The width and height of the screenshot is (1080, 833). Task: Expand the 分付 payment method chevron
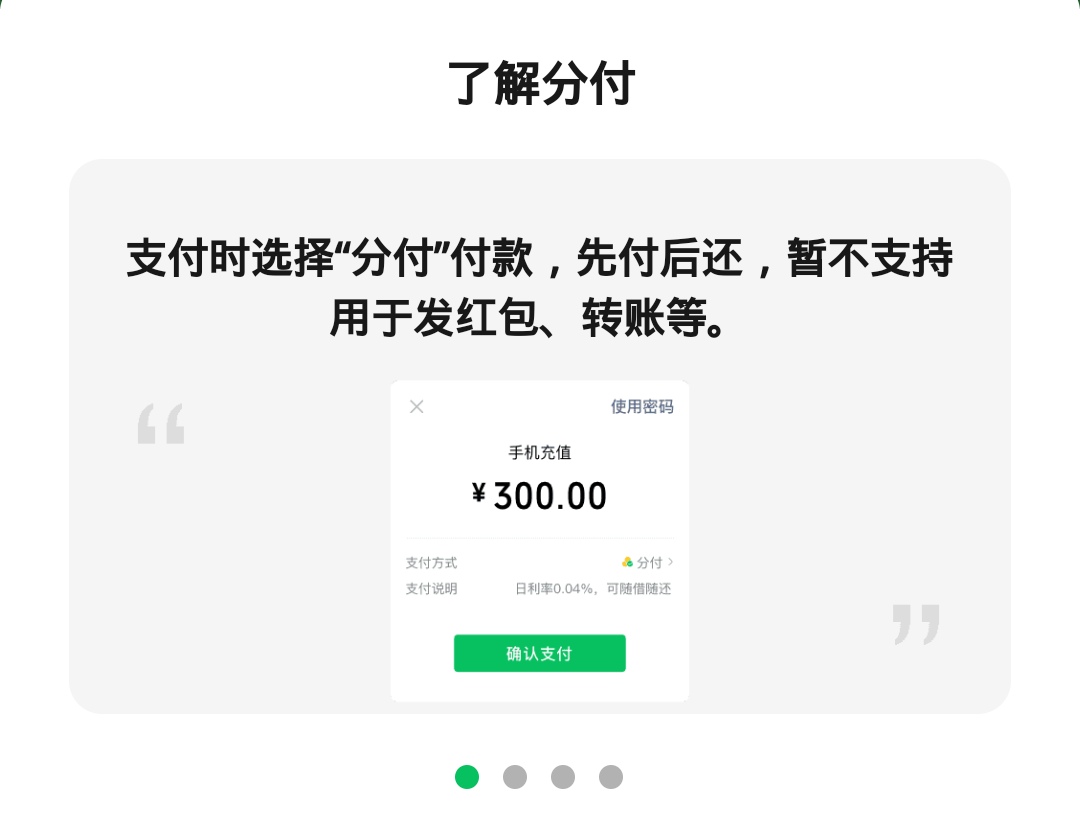click(x=671, y=562)
